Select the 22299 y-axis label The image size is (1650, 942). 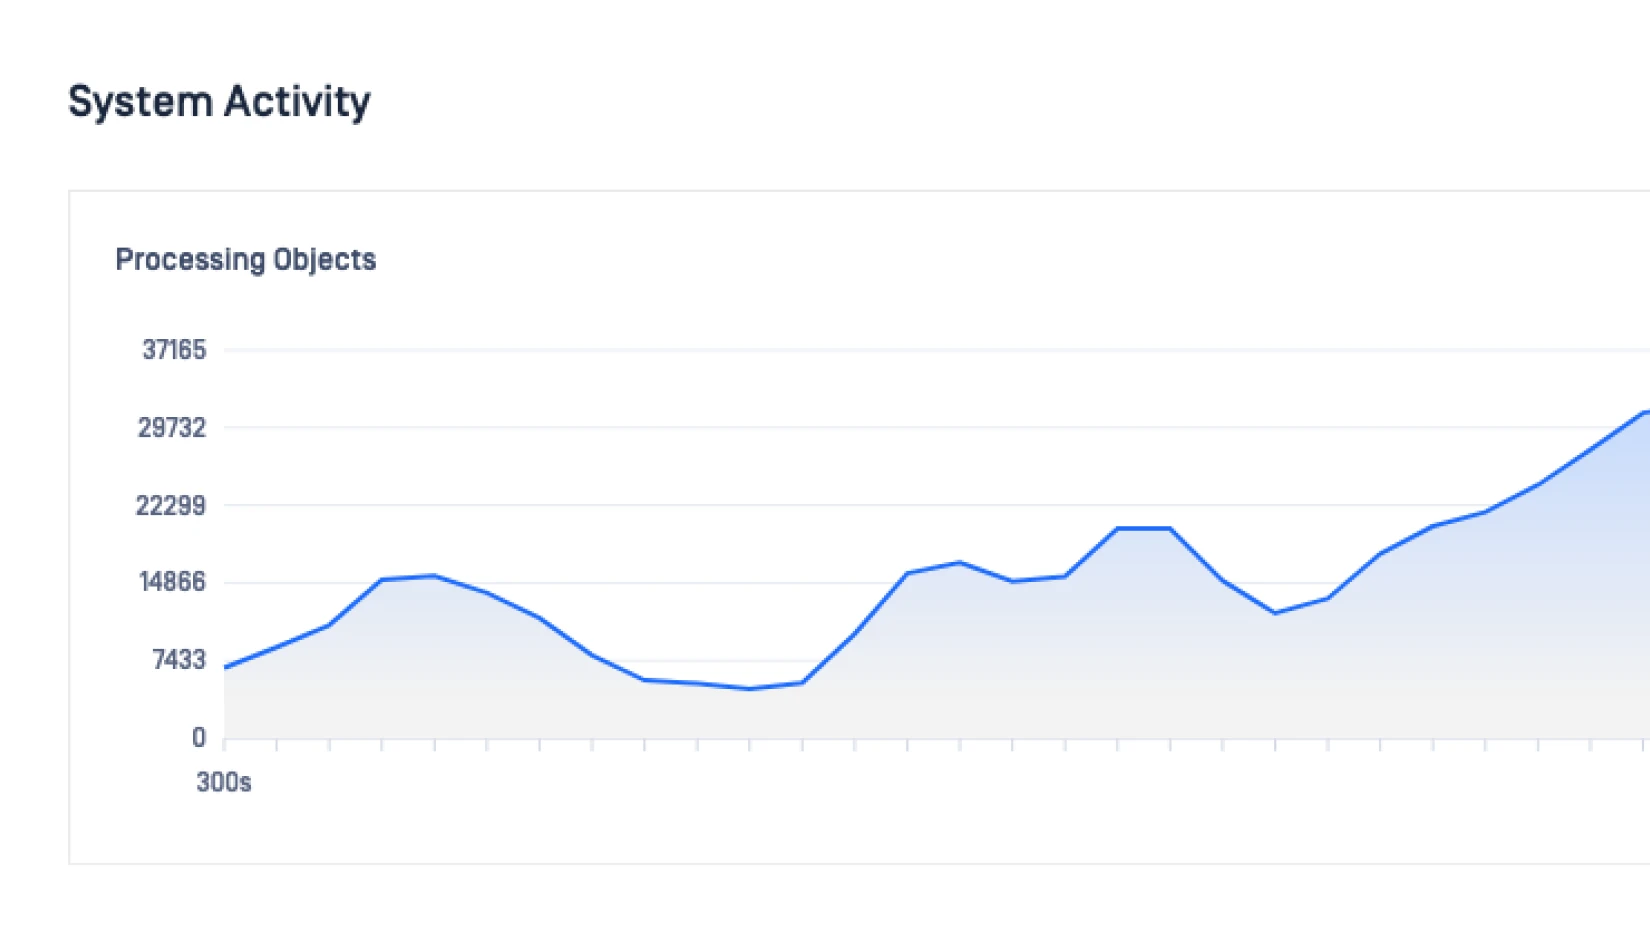171,506
